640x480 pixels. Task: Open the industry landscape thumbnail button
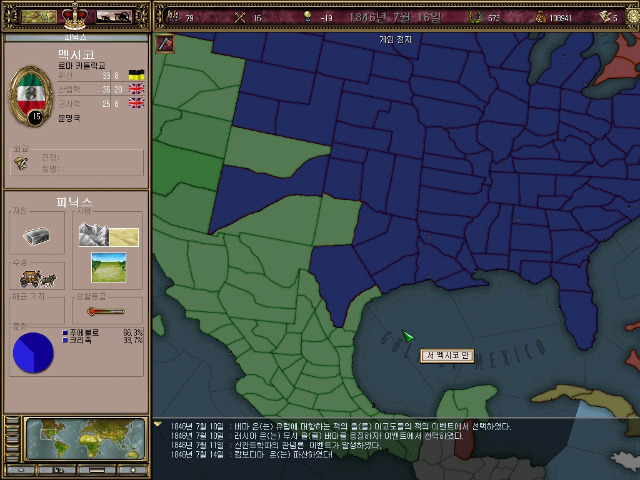(x=114, y=17)
